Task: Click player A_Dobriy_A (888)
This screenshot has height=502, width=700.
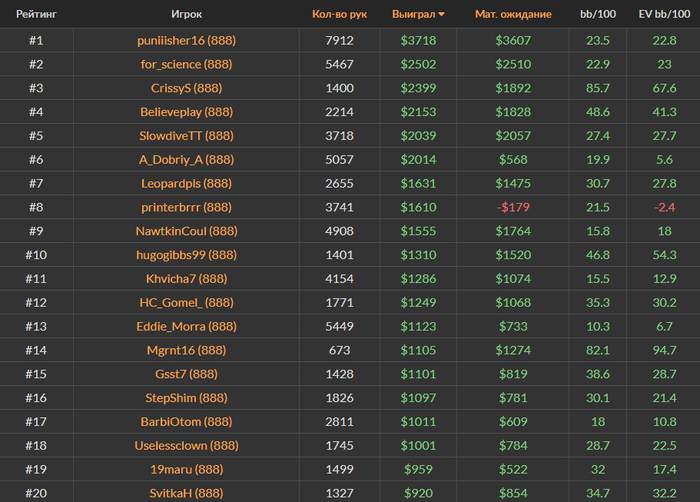Action: 186,160
